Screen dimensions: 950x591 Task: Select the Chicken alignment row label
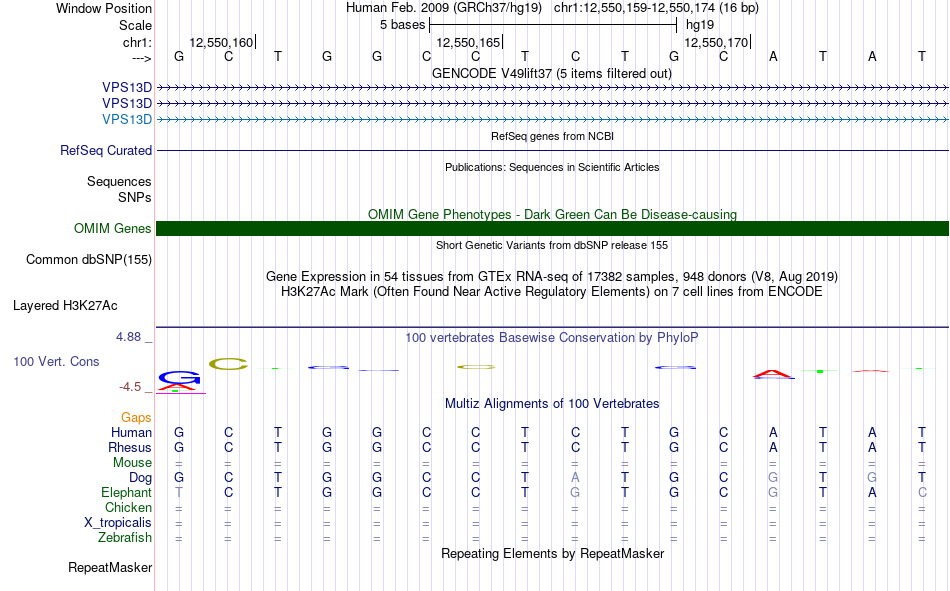[128, 508]
